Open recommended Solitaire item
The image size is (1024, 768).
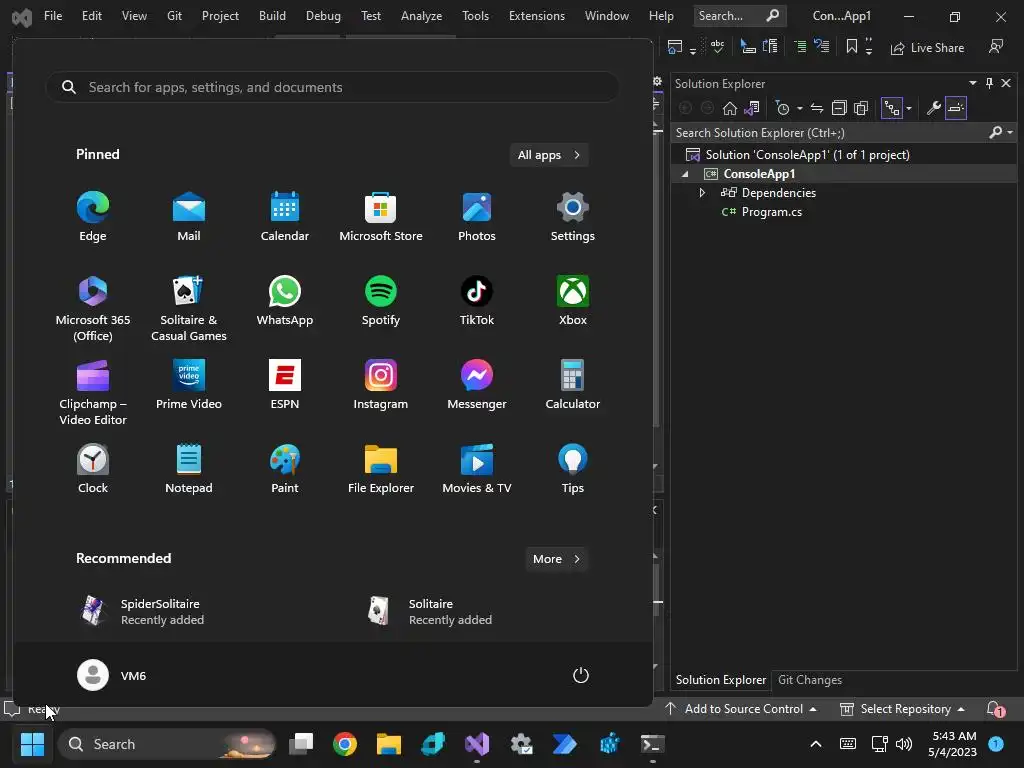[x=430, y=612]
